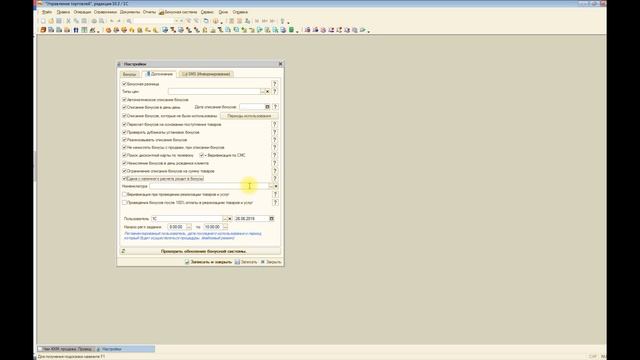Open help for Начисление бонусов в день рождения
This screenshot has width=640, height=360.
coord(275,163)
